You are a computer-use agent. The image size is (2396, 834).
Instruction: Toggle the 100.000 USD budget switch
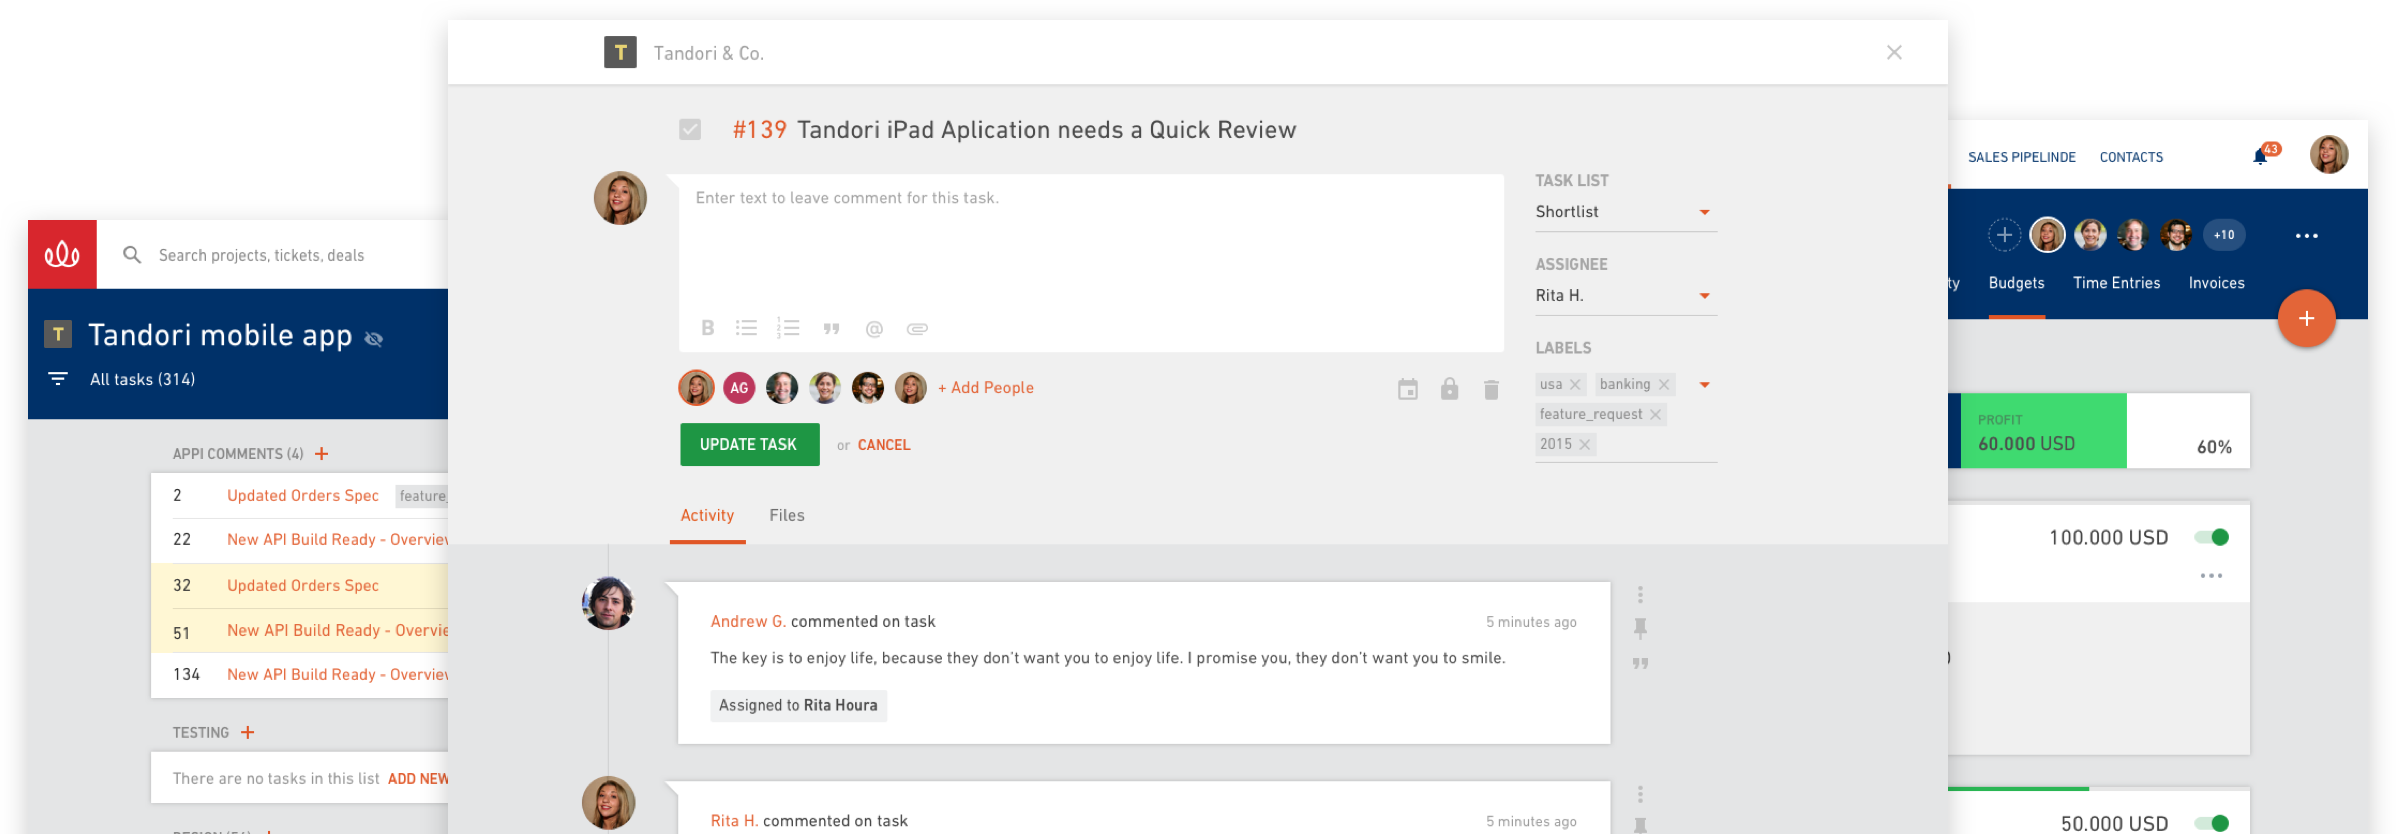click(2212, 537)
